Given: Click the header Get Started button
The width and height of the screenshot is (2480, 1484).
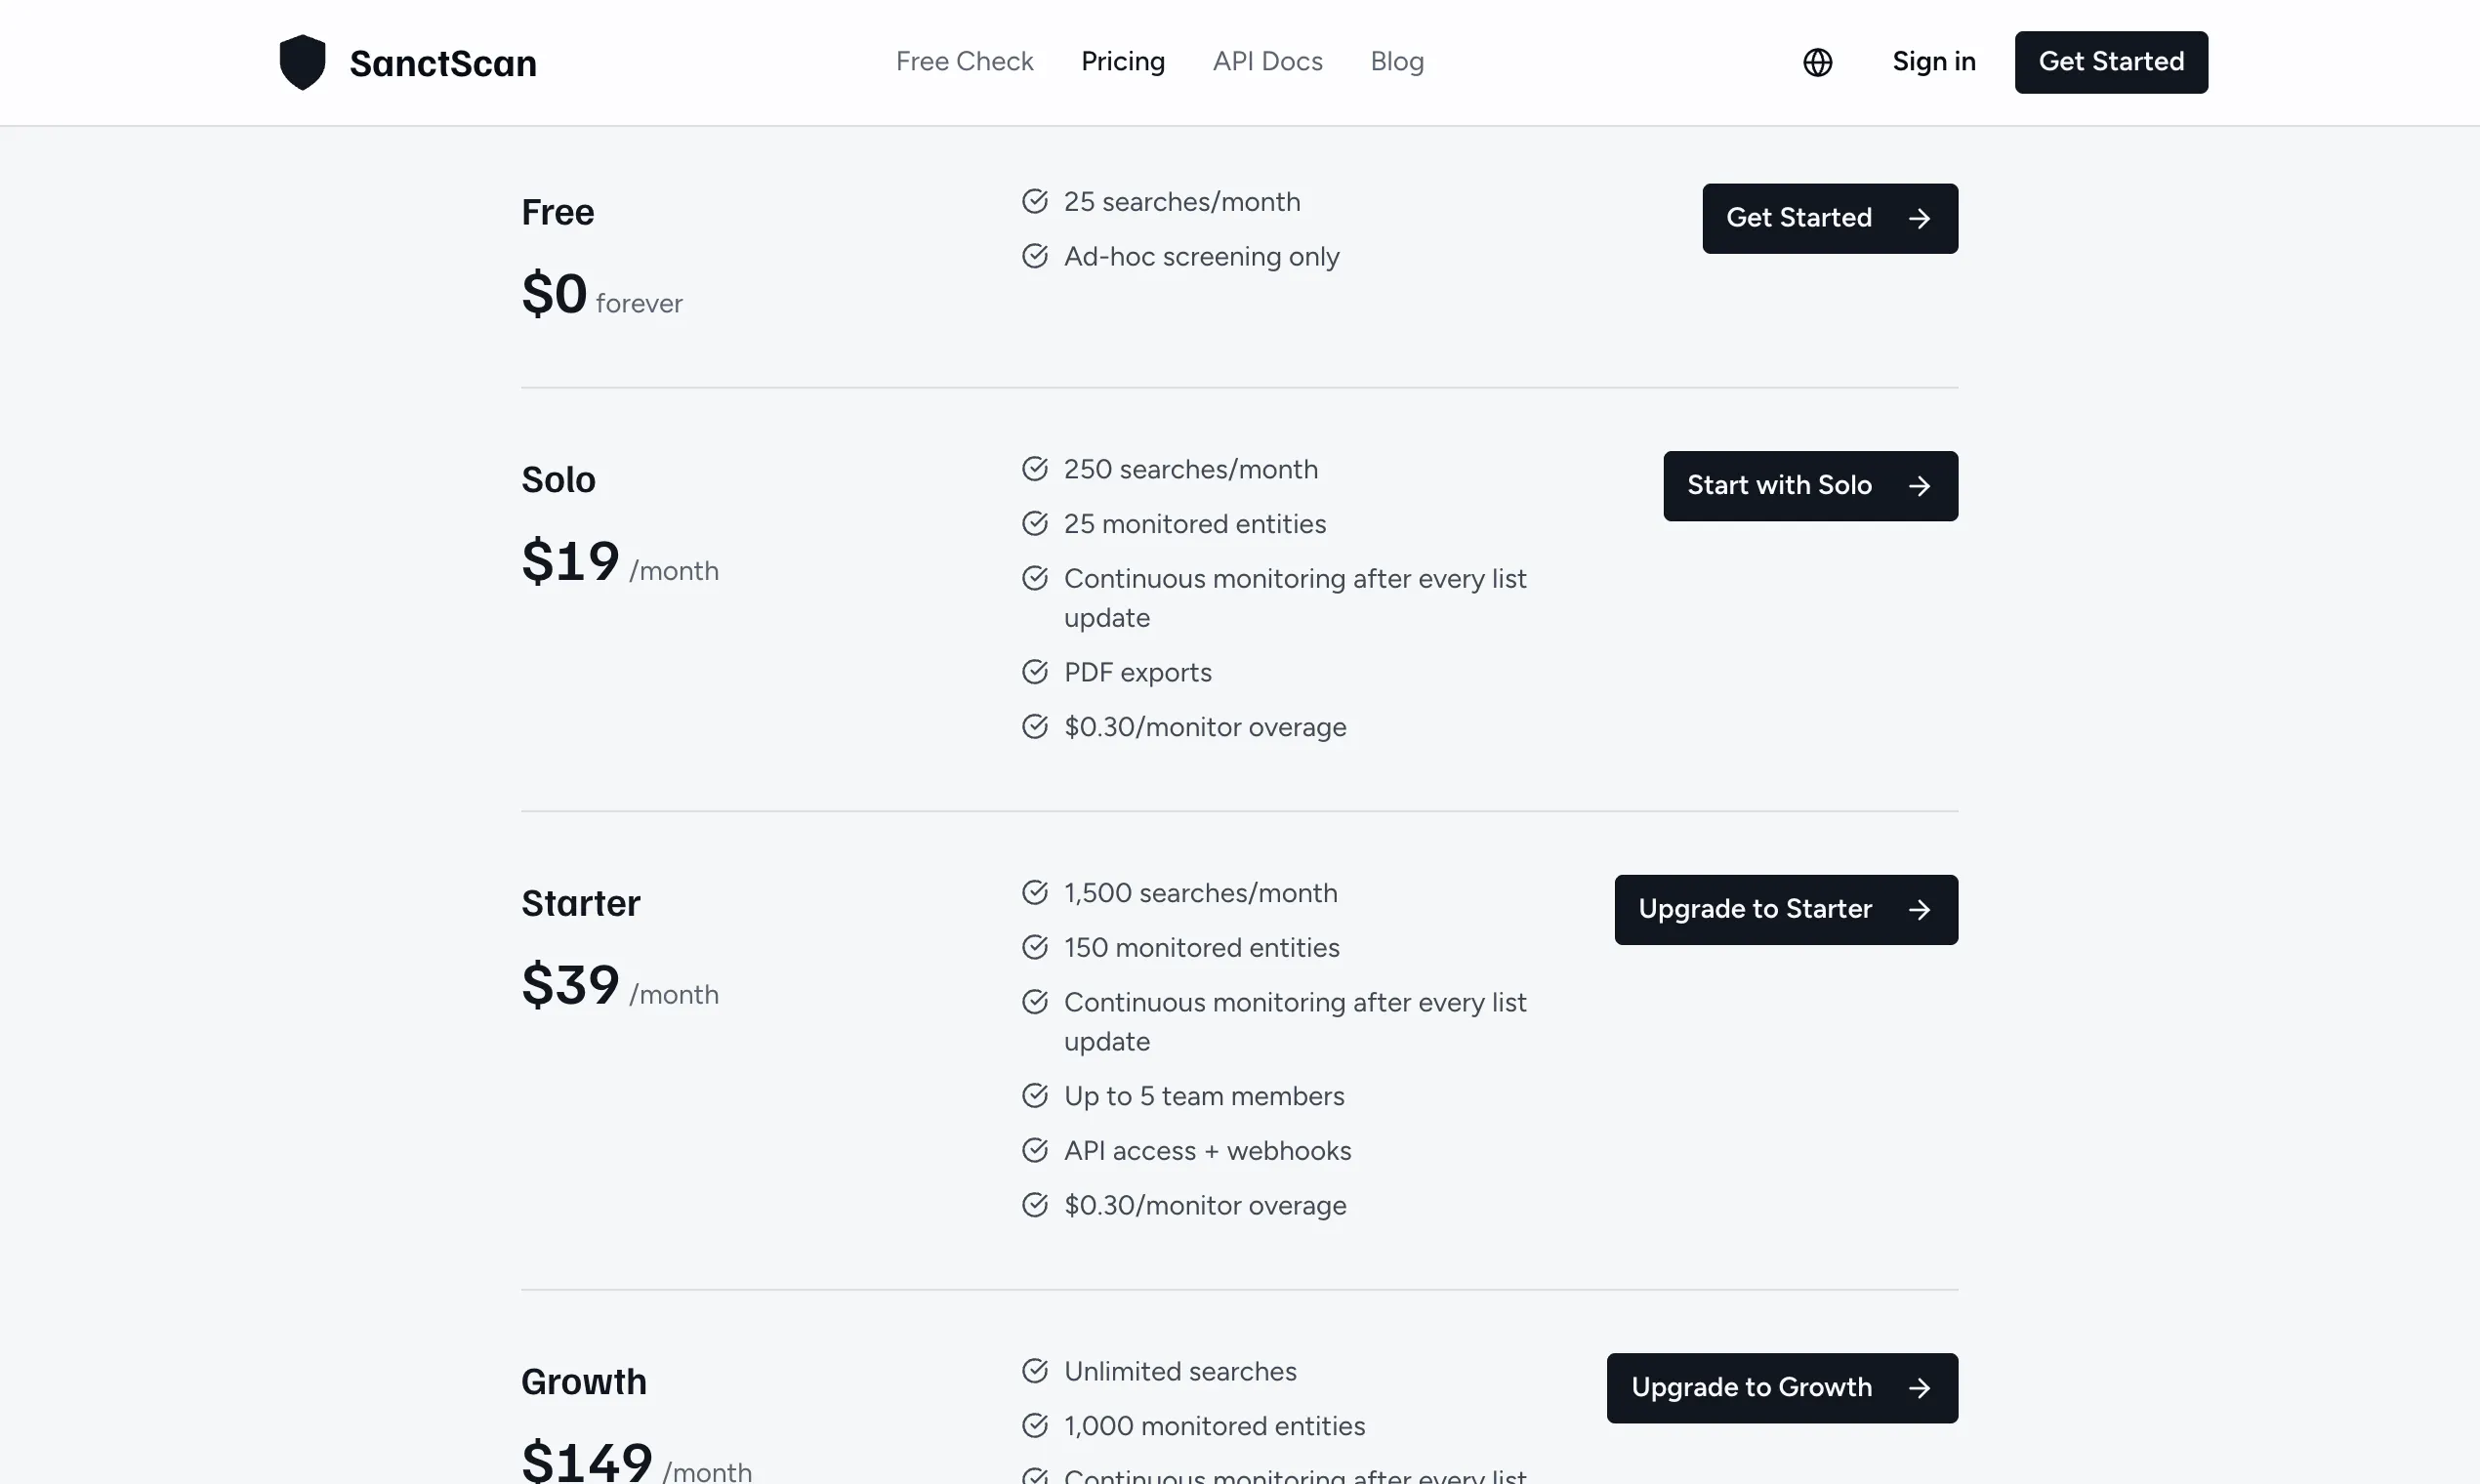Looking at the screenshot, I should 2111,62.
